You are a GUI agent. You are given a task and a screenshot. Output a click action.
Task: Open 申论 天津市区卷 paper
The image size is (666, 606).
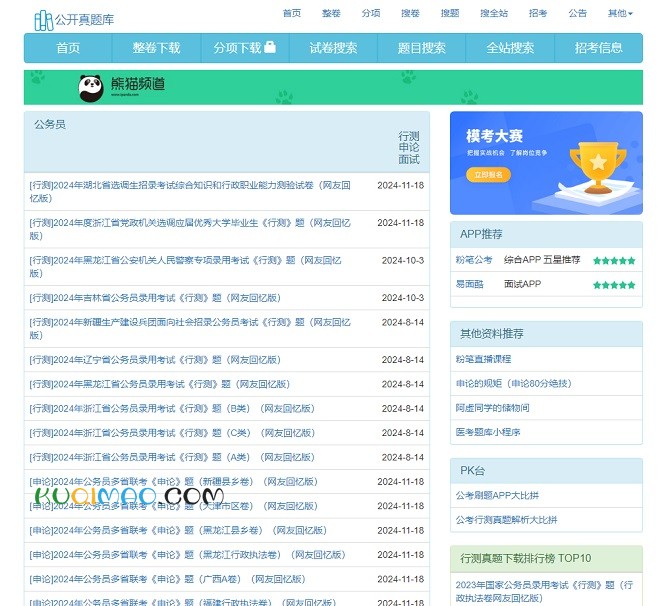174,506
